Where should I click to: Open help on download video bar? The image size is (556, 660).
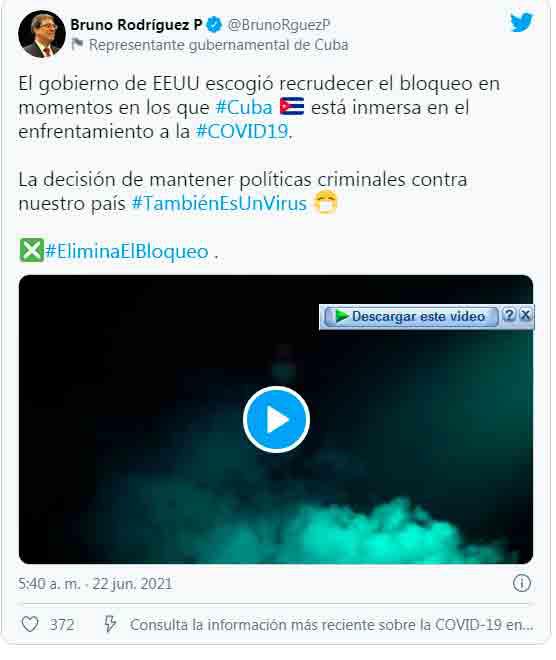[509, 315]
